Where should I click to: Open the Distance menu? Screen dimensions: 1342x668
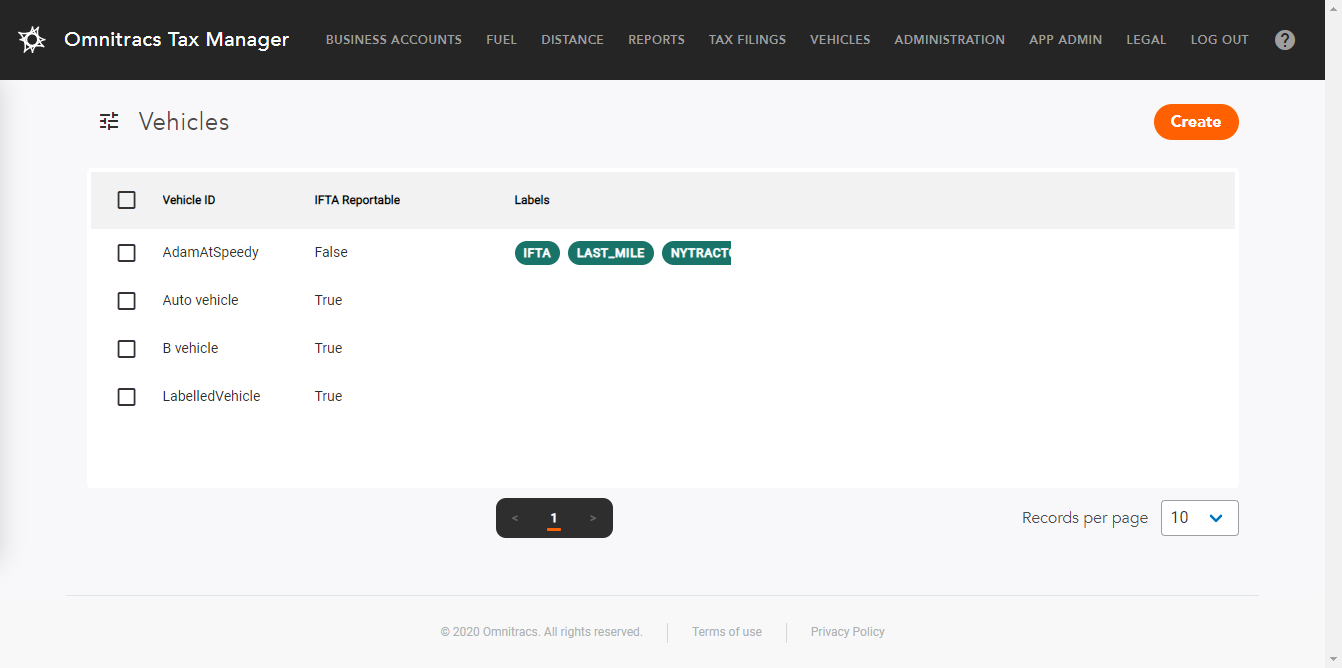(572, 40)
